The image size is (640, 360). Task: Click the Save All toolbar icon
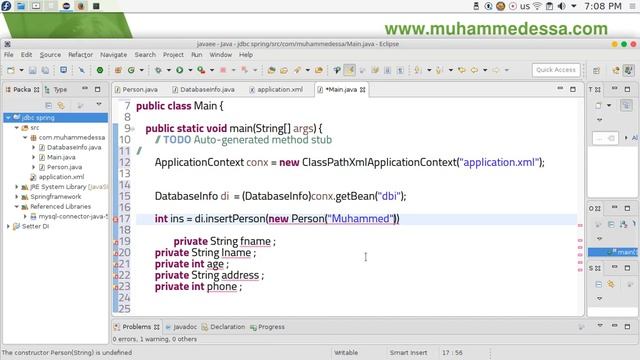click(x=45, y=70)
